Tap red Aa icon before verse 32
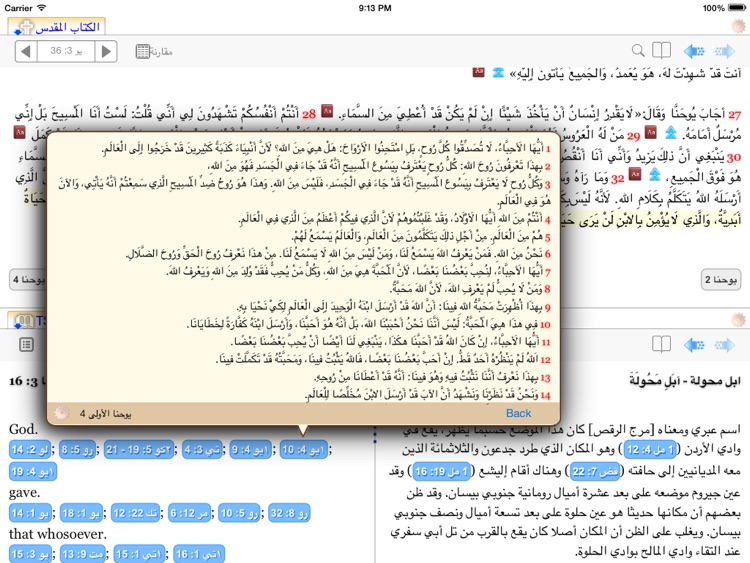This screenshot has width=750, height=563. [x=635, y=175]
